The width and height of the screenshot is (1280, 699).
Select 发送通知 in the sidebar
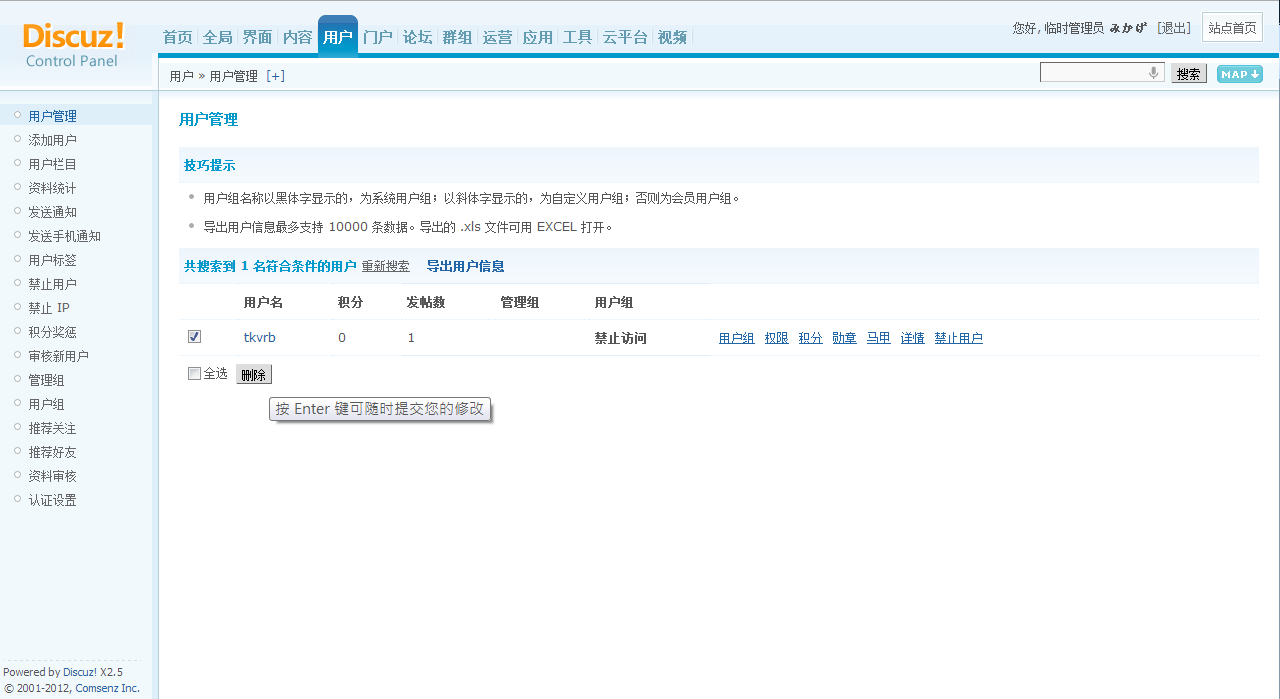52,212
